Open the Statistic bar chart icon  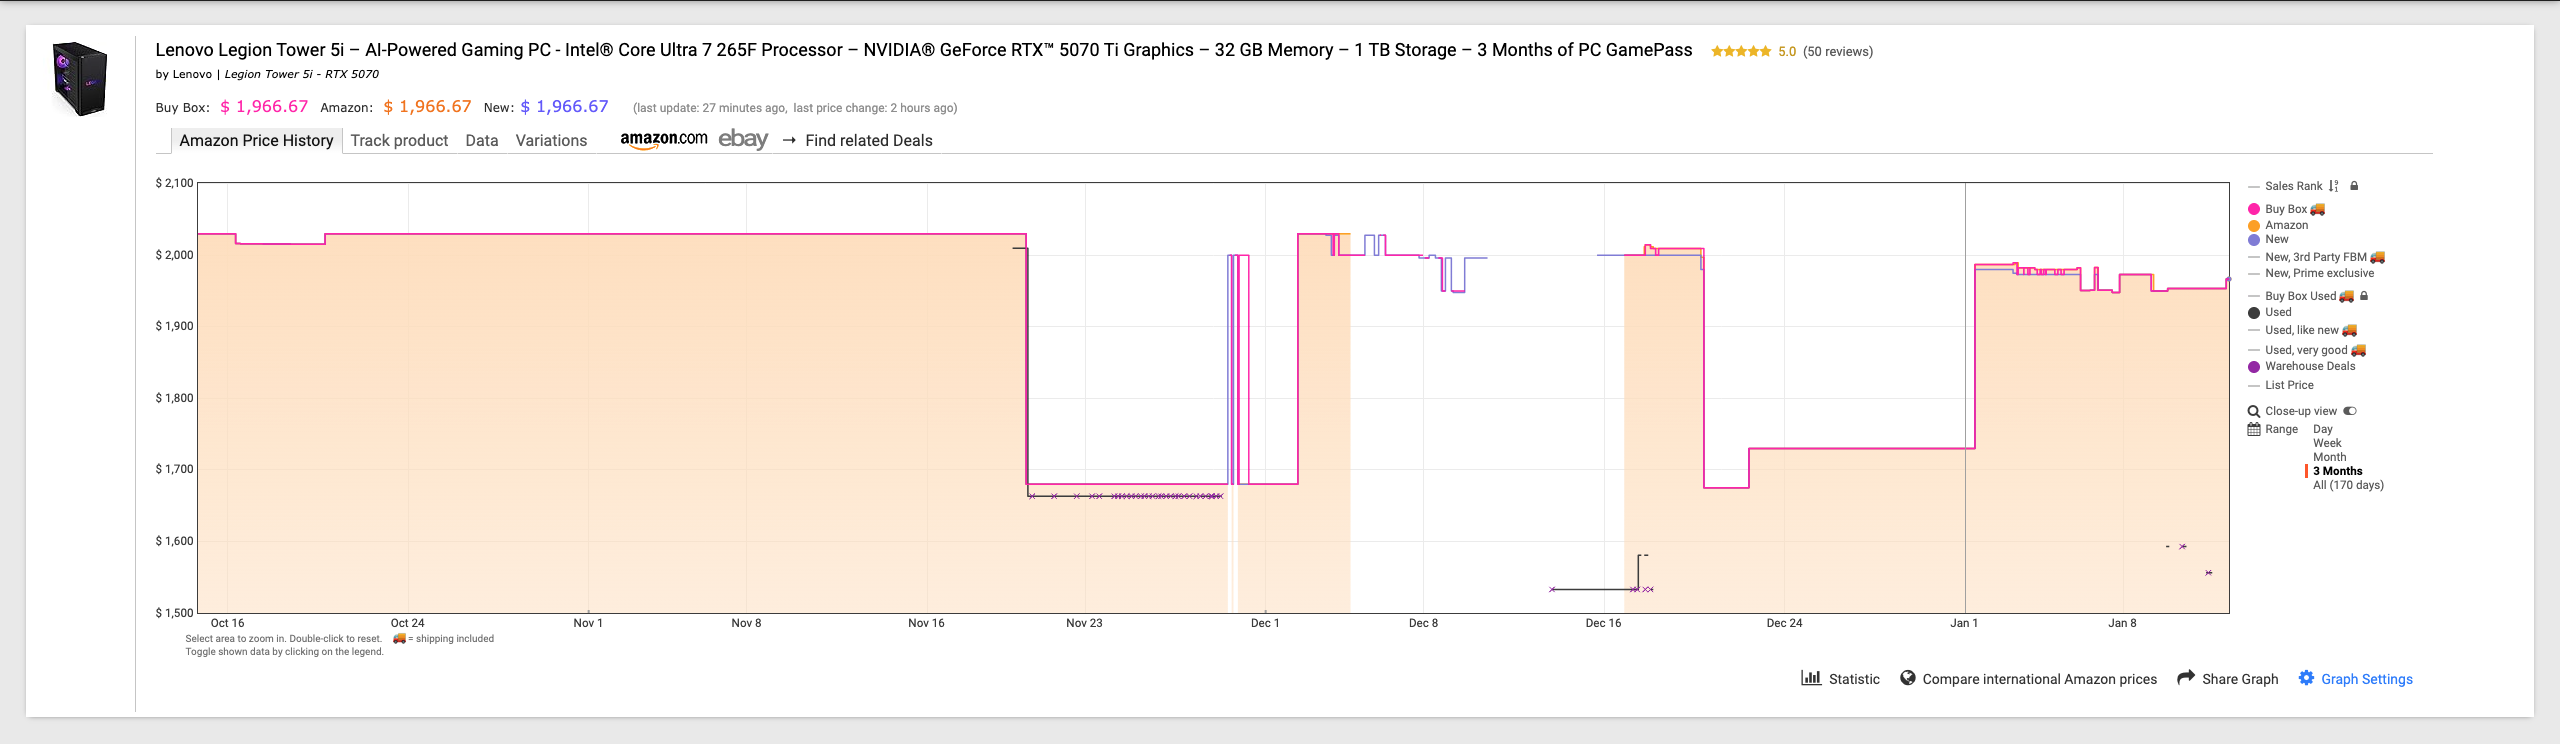1810,678
